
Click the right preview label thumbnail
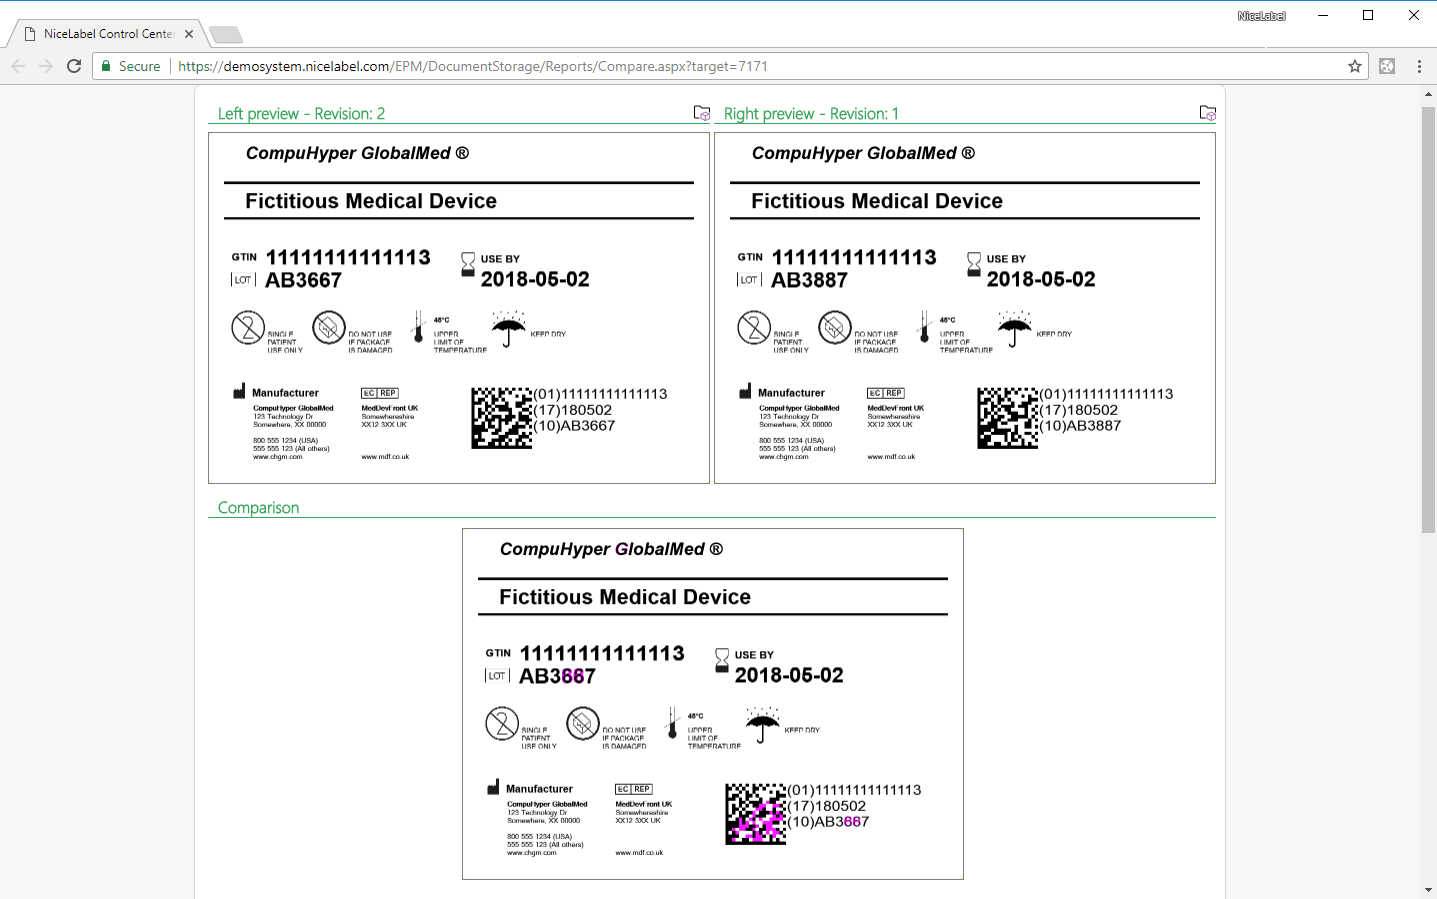pos(965,308)
